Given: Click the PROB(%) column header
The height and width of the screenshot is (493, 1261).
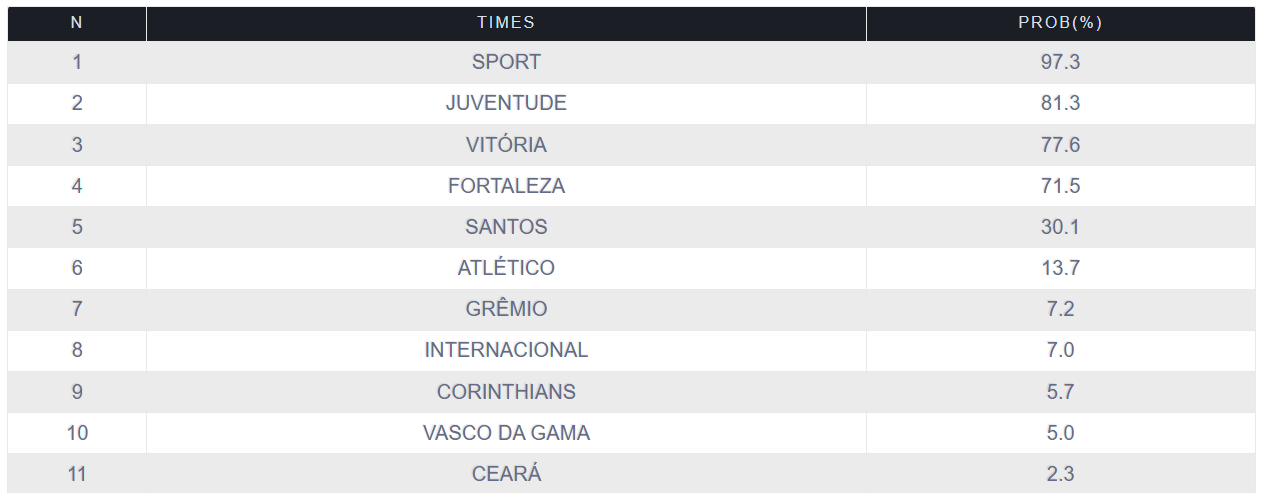Looking at the screenshot, I should [1060, 23].
